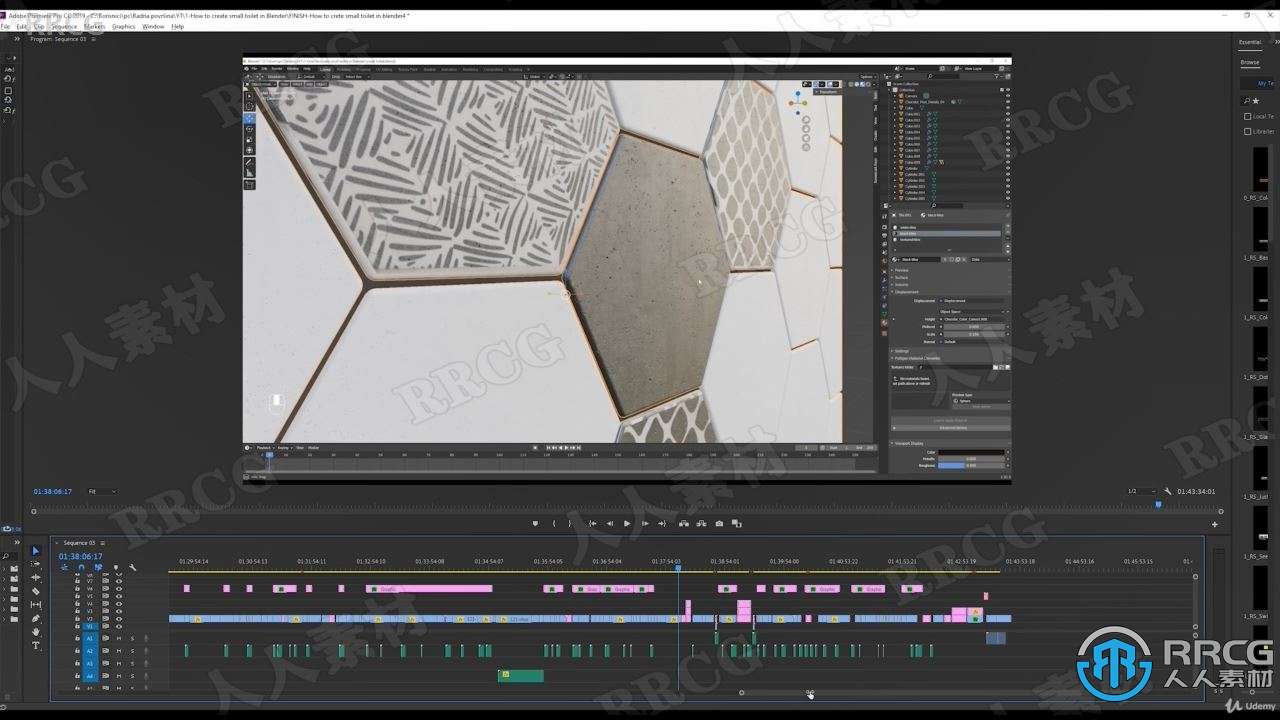Step back one frame
Viewport: 1280px width, 720px height.
(x=610, y=523)
